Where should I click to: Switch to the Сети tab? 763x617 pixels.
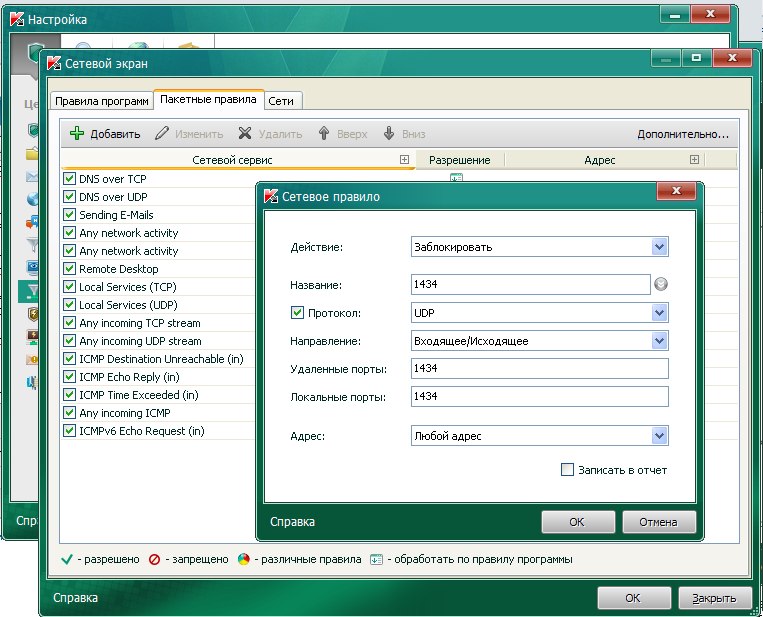(281, 101)
